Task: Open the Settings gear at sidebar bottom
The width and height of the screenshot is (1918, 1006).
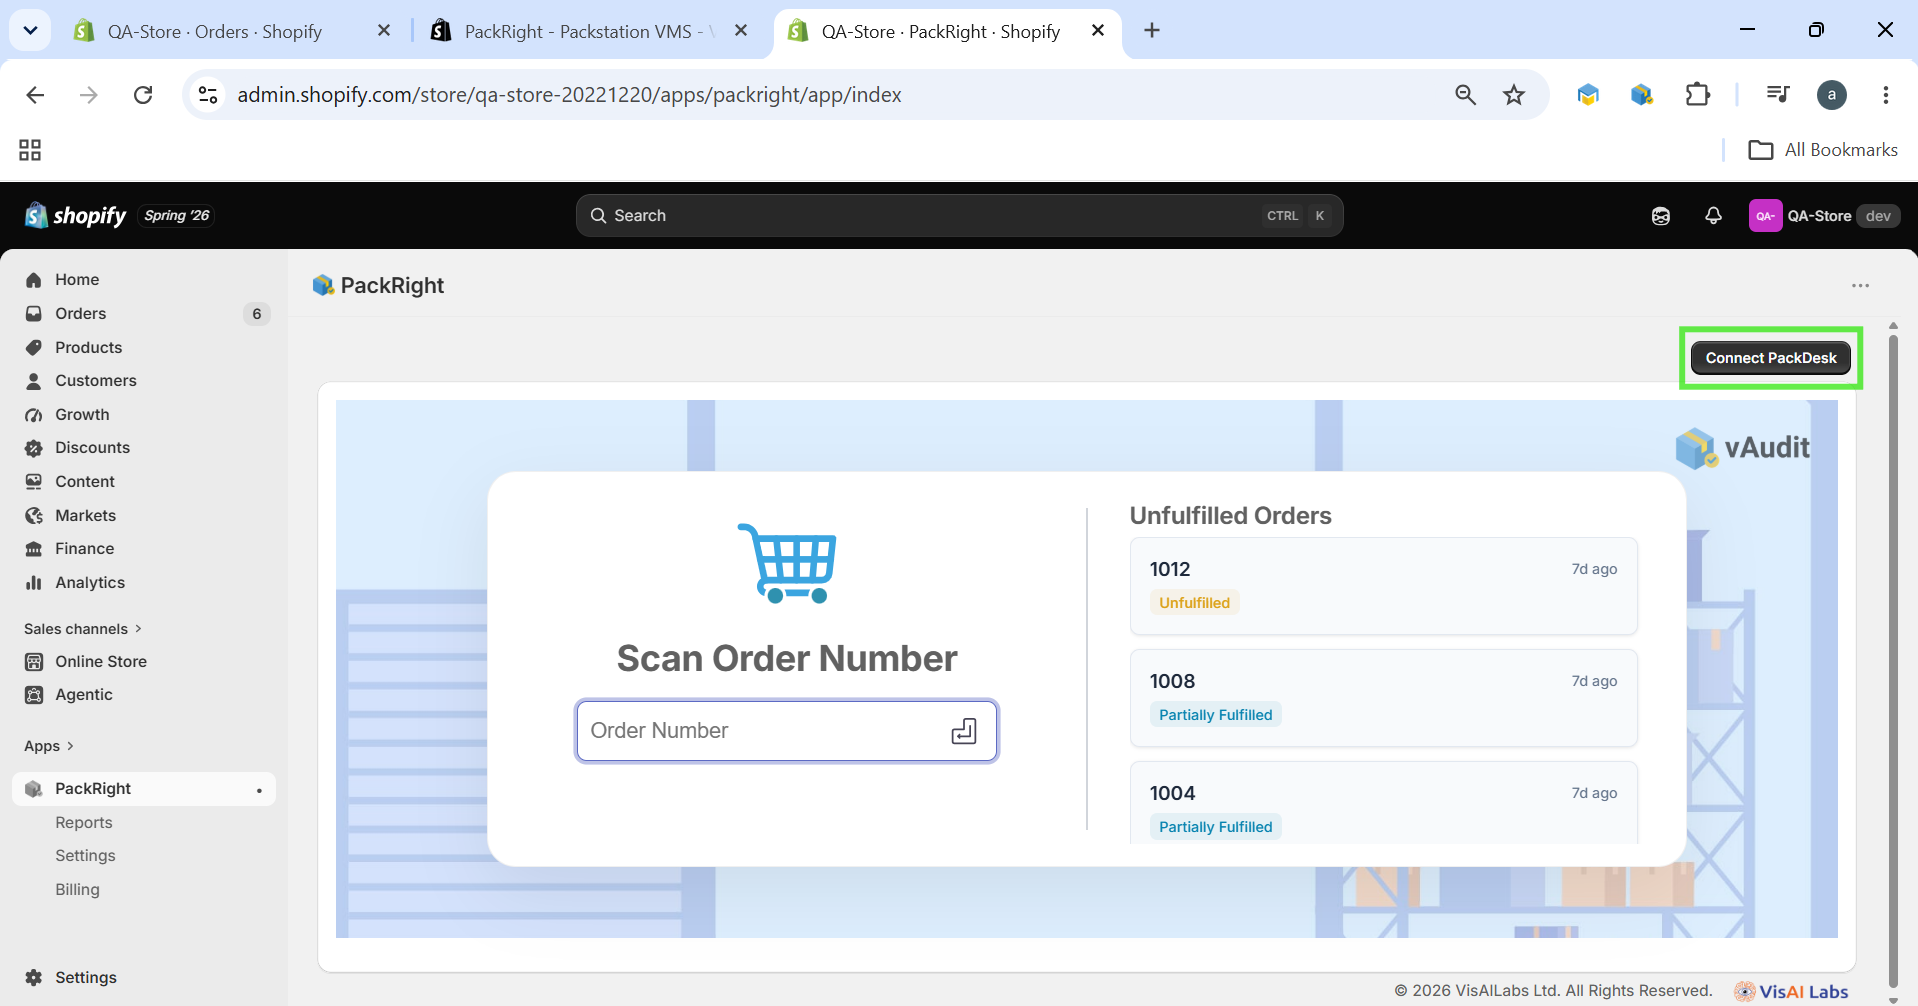Action: pyautogui.click(x=34, y=978)
